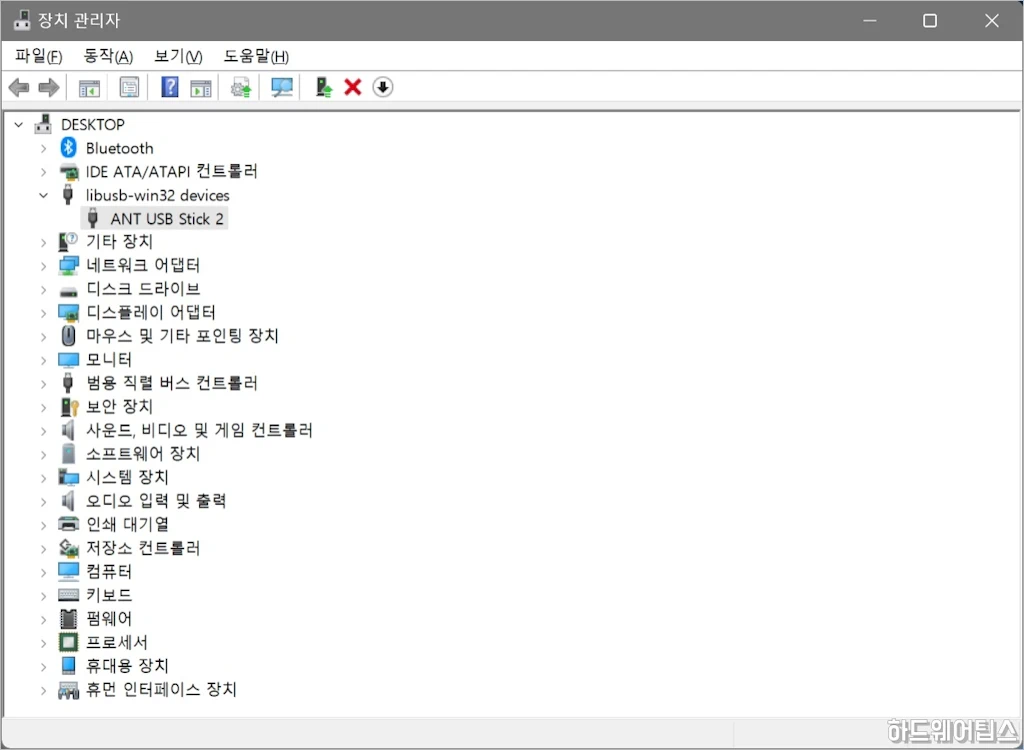Expand the 모니터 category
This screenshot has width=1024, height=750.
pyautogui.click(x=43, y=360)
